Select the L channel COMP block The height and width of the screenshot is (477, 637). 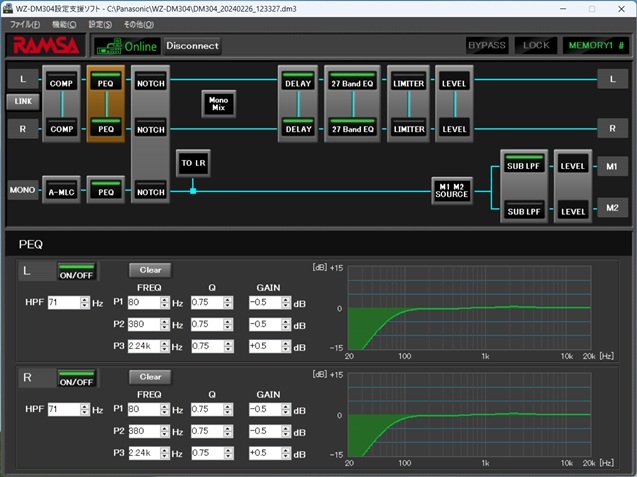(61, 83)
